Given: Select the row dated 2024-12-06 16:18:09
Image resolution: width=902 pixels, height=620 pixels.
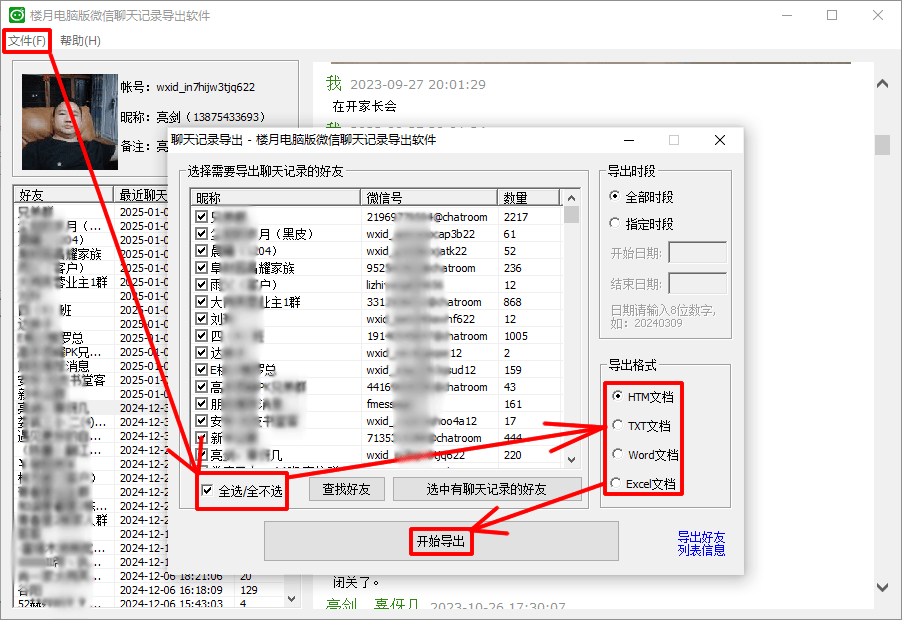Looking at the screenshot, I should (150, 590).
